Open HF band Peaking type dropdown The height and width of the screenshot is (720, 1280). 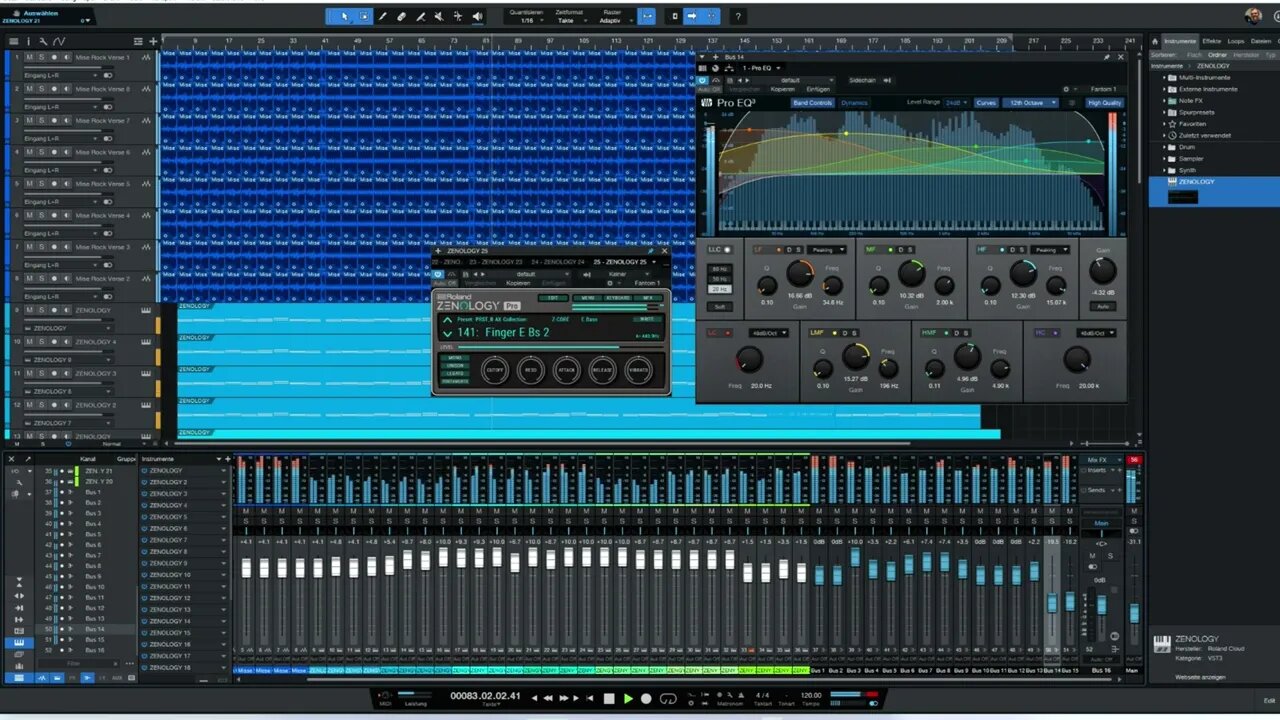1051,249
